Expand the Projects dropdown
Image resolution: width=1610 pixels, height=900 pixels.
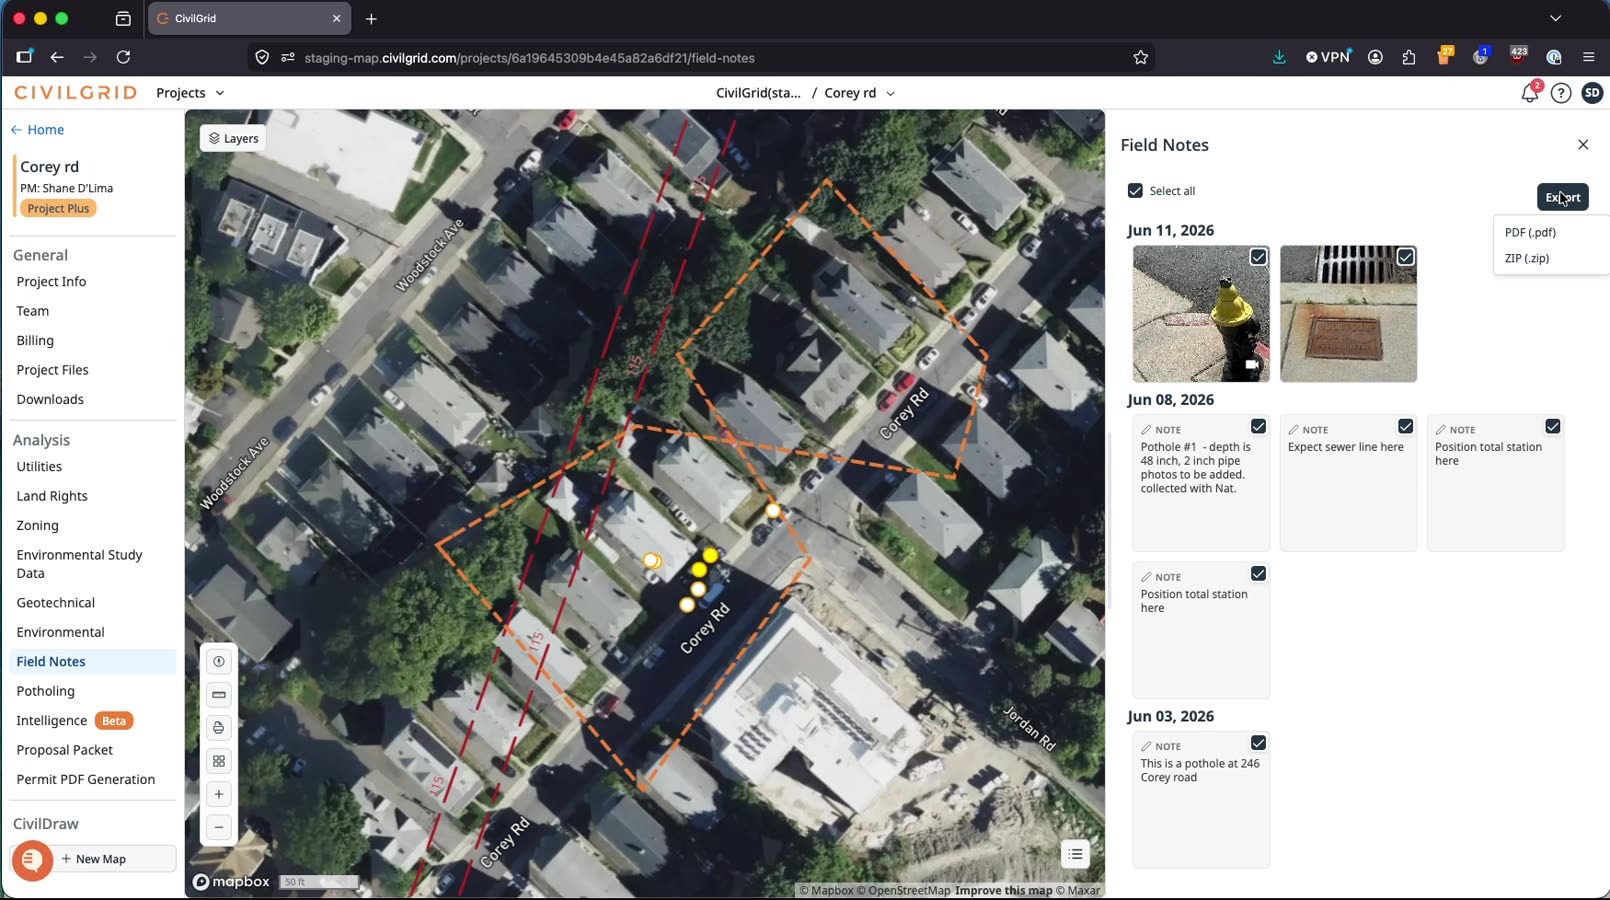pyautogui.click(x=190, y=93)
